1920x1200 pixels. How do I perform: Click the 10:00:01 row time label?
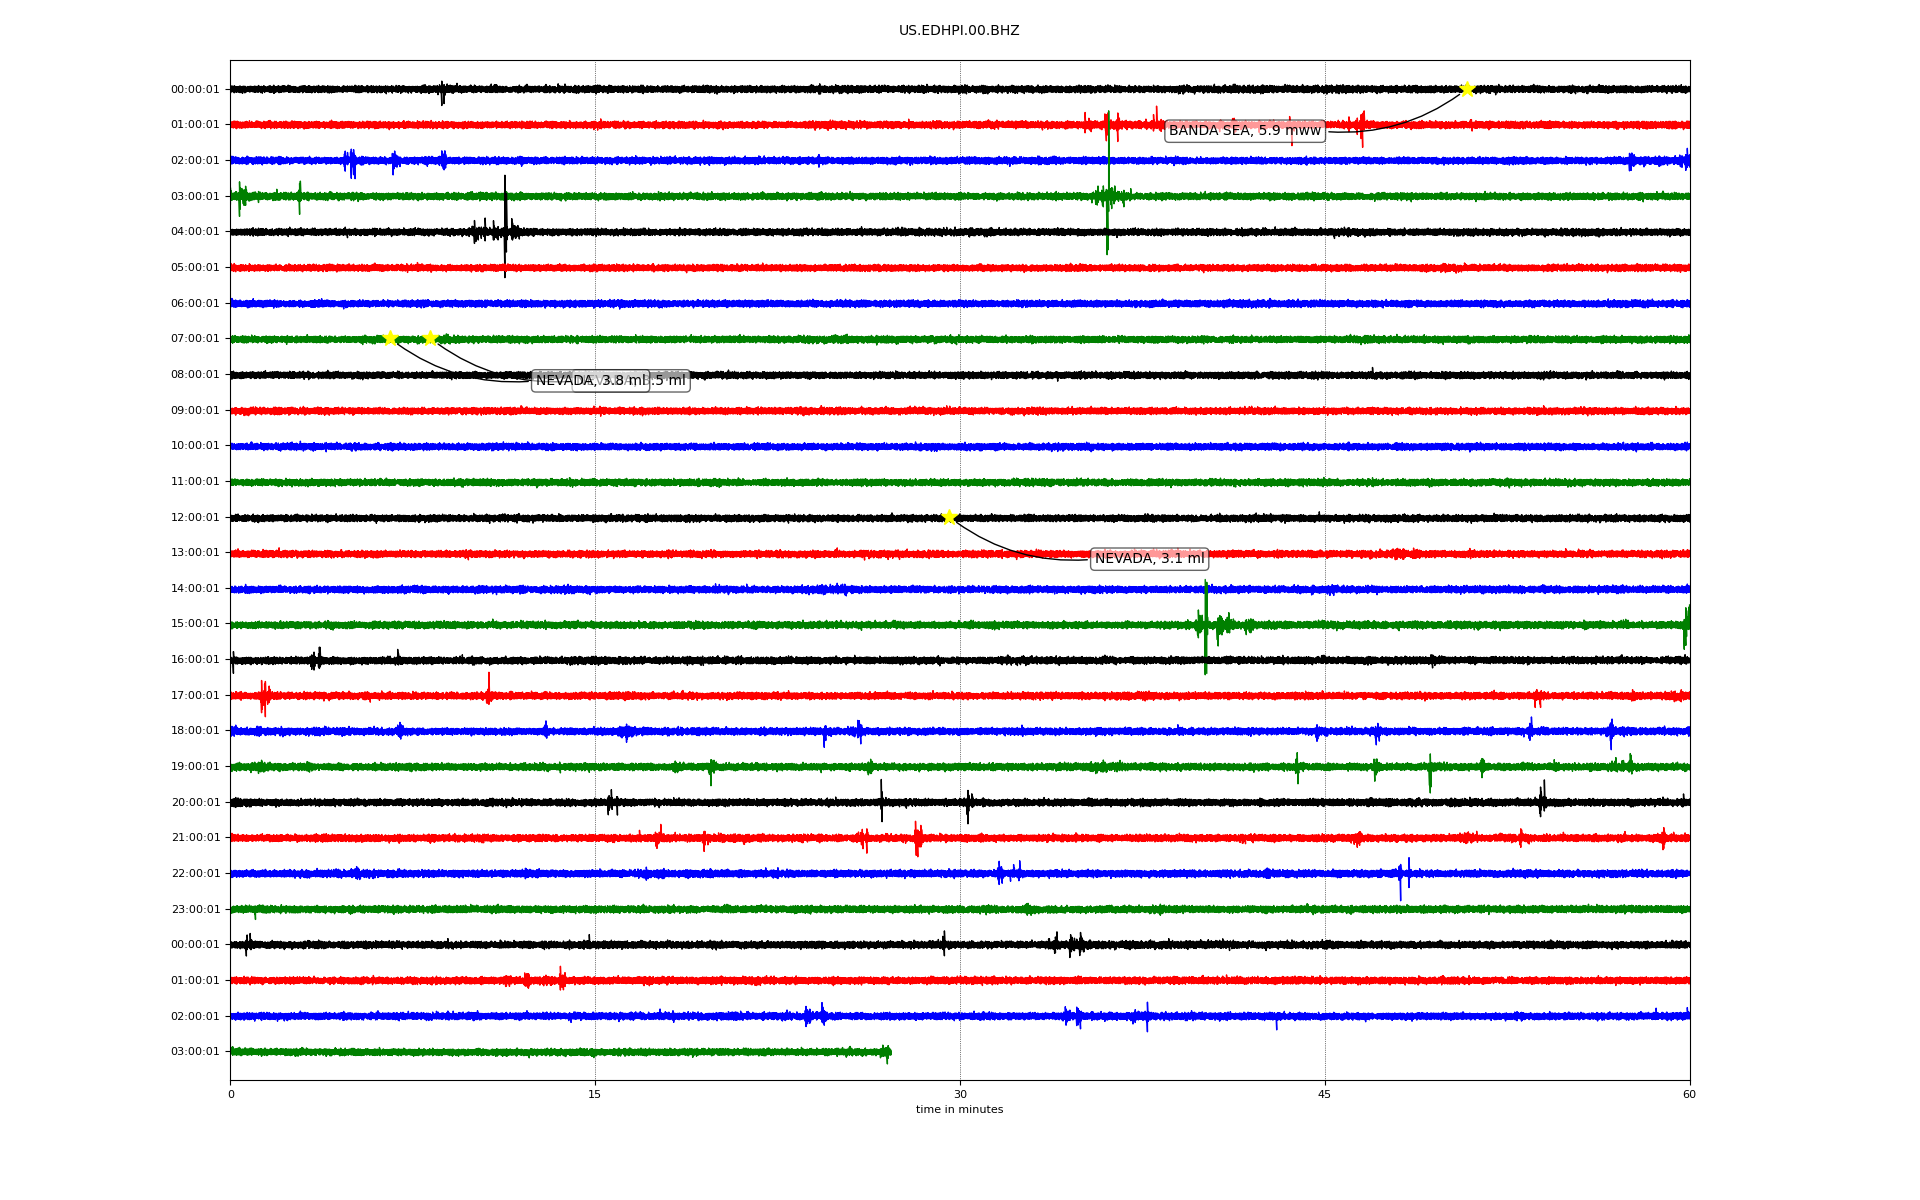(195, 446)
